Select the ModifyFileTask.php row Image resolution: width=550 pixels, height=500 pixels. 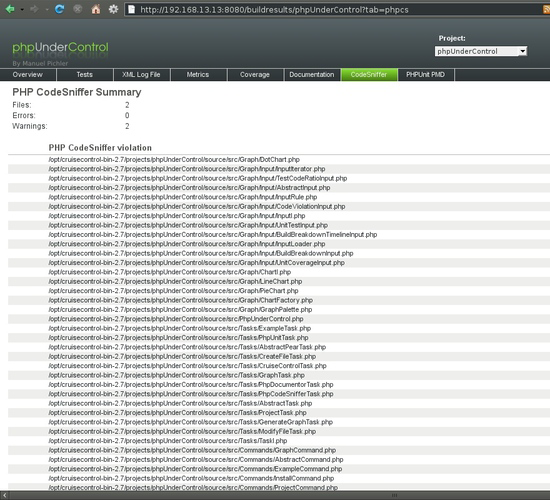[279, 432]
